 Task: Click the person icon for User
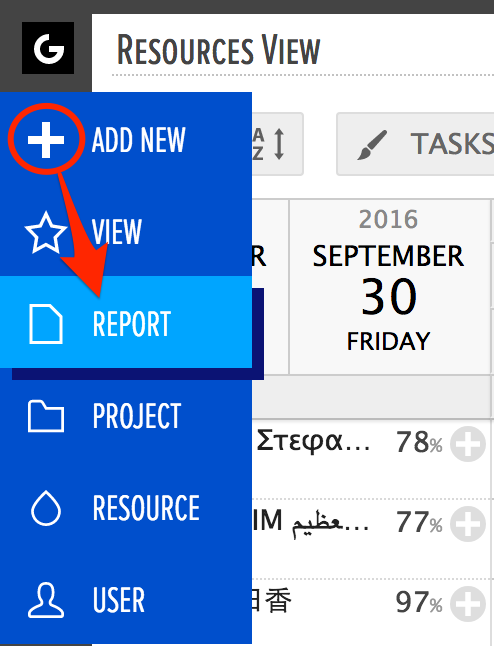tap(46, 600)
